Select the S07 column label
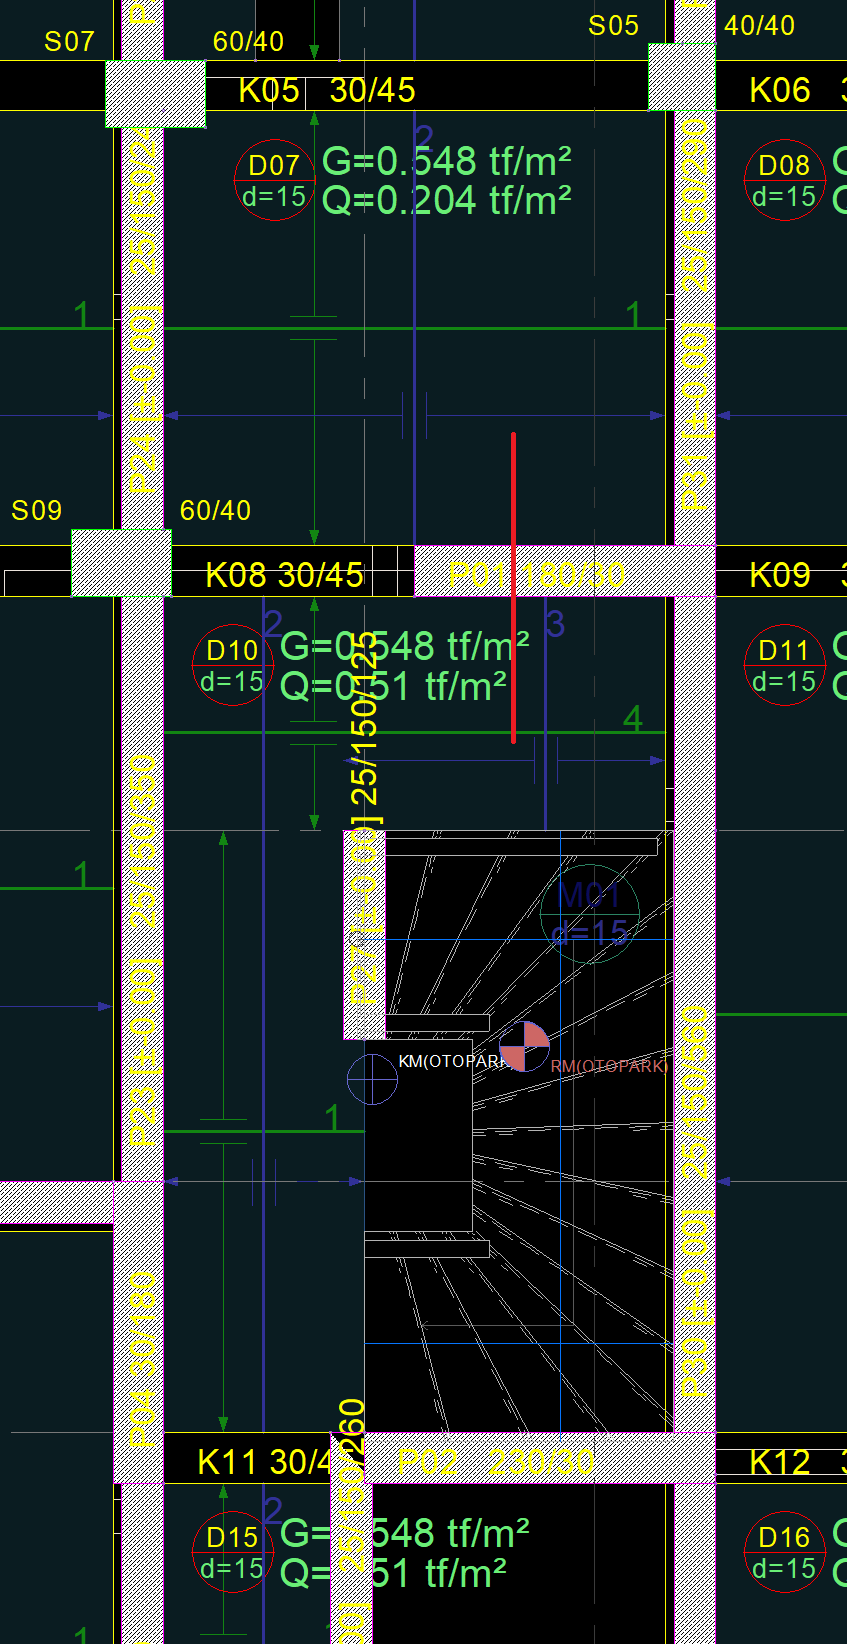This screenshot has height=1644, width=847. 69,41
